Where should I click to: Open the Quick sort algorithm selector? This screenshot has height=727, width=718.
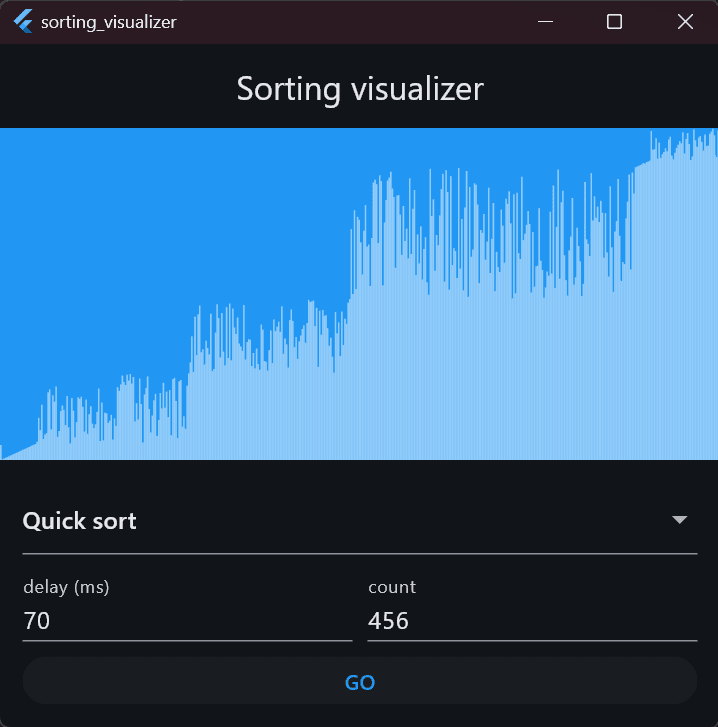[300, 521]
